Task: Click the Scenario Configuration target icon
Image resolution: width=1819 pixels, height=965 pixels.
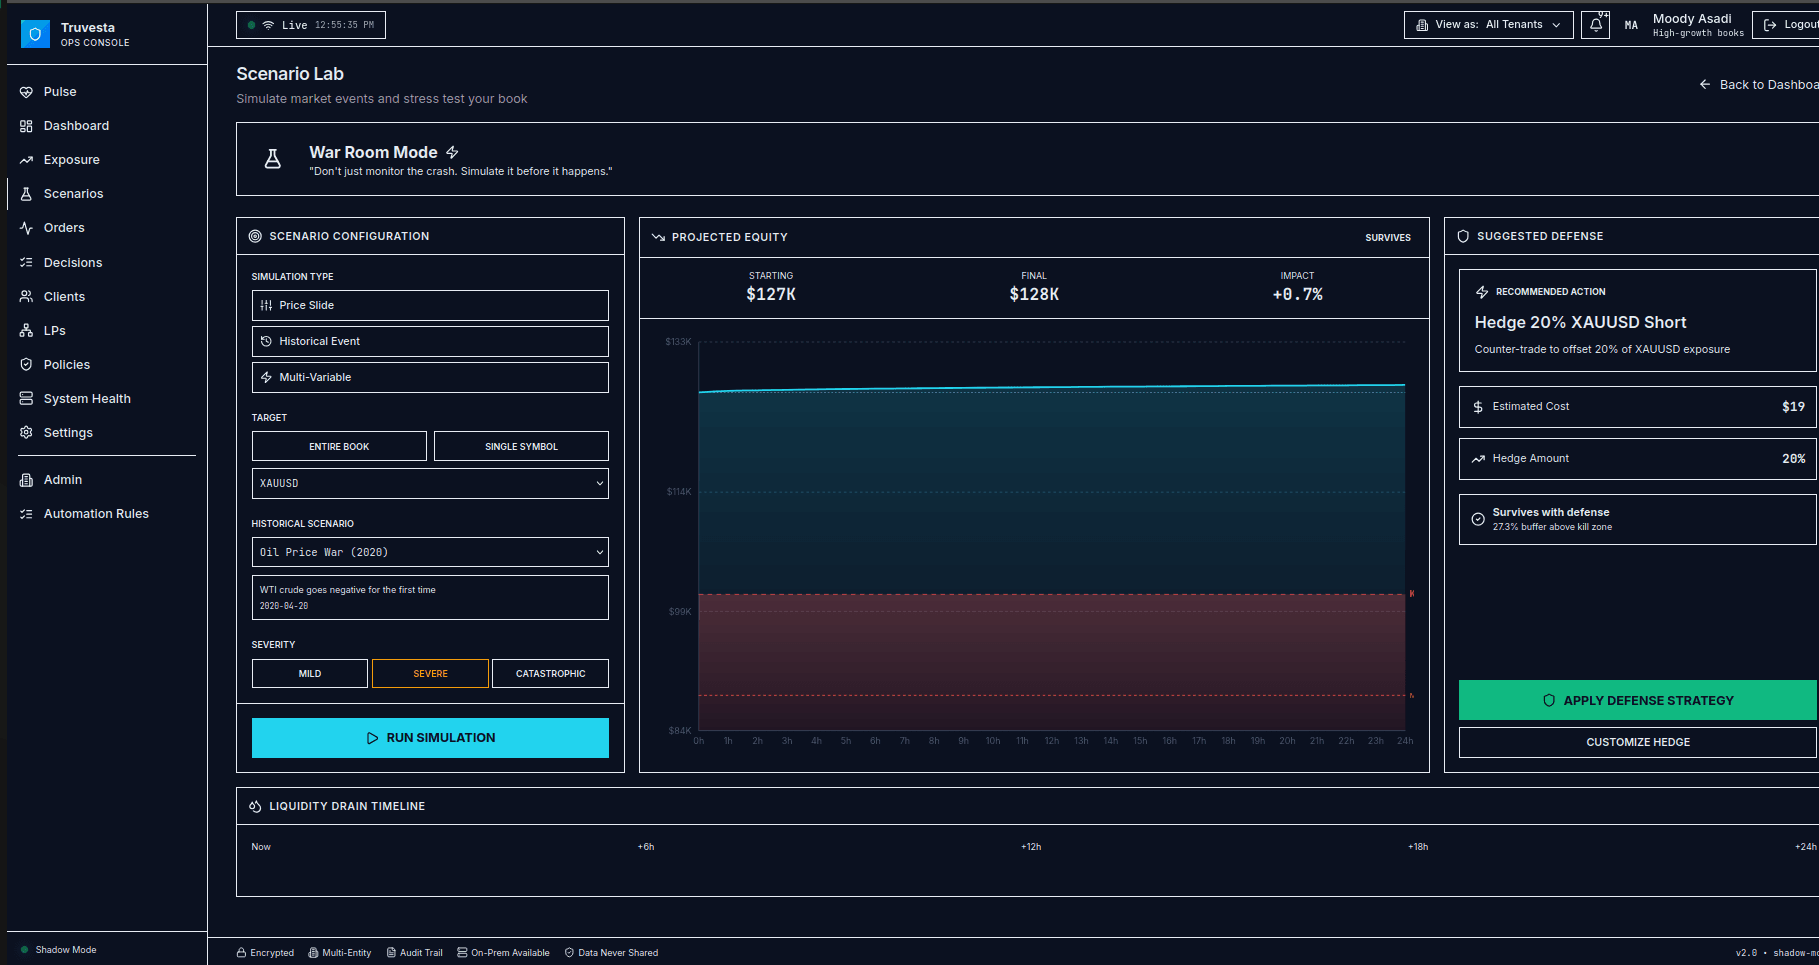Action: [x=255, y=236]
